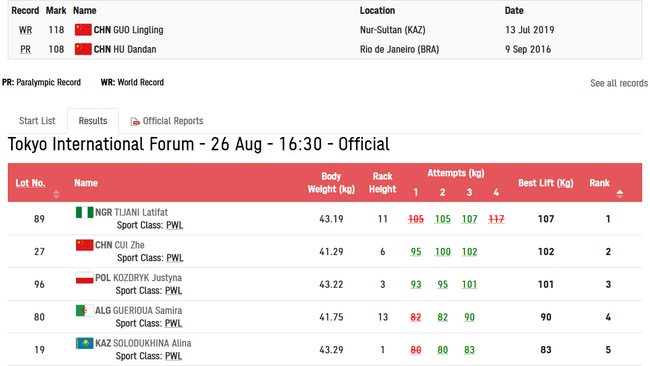
Task: Click PWL sport class for SOLODUKHINA Alina
Action: tap(173, 356)
